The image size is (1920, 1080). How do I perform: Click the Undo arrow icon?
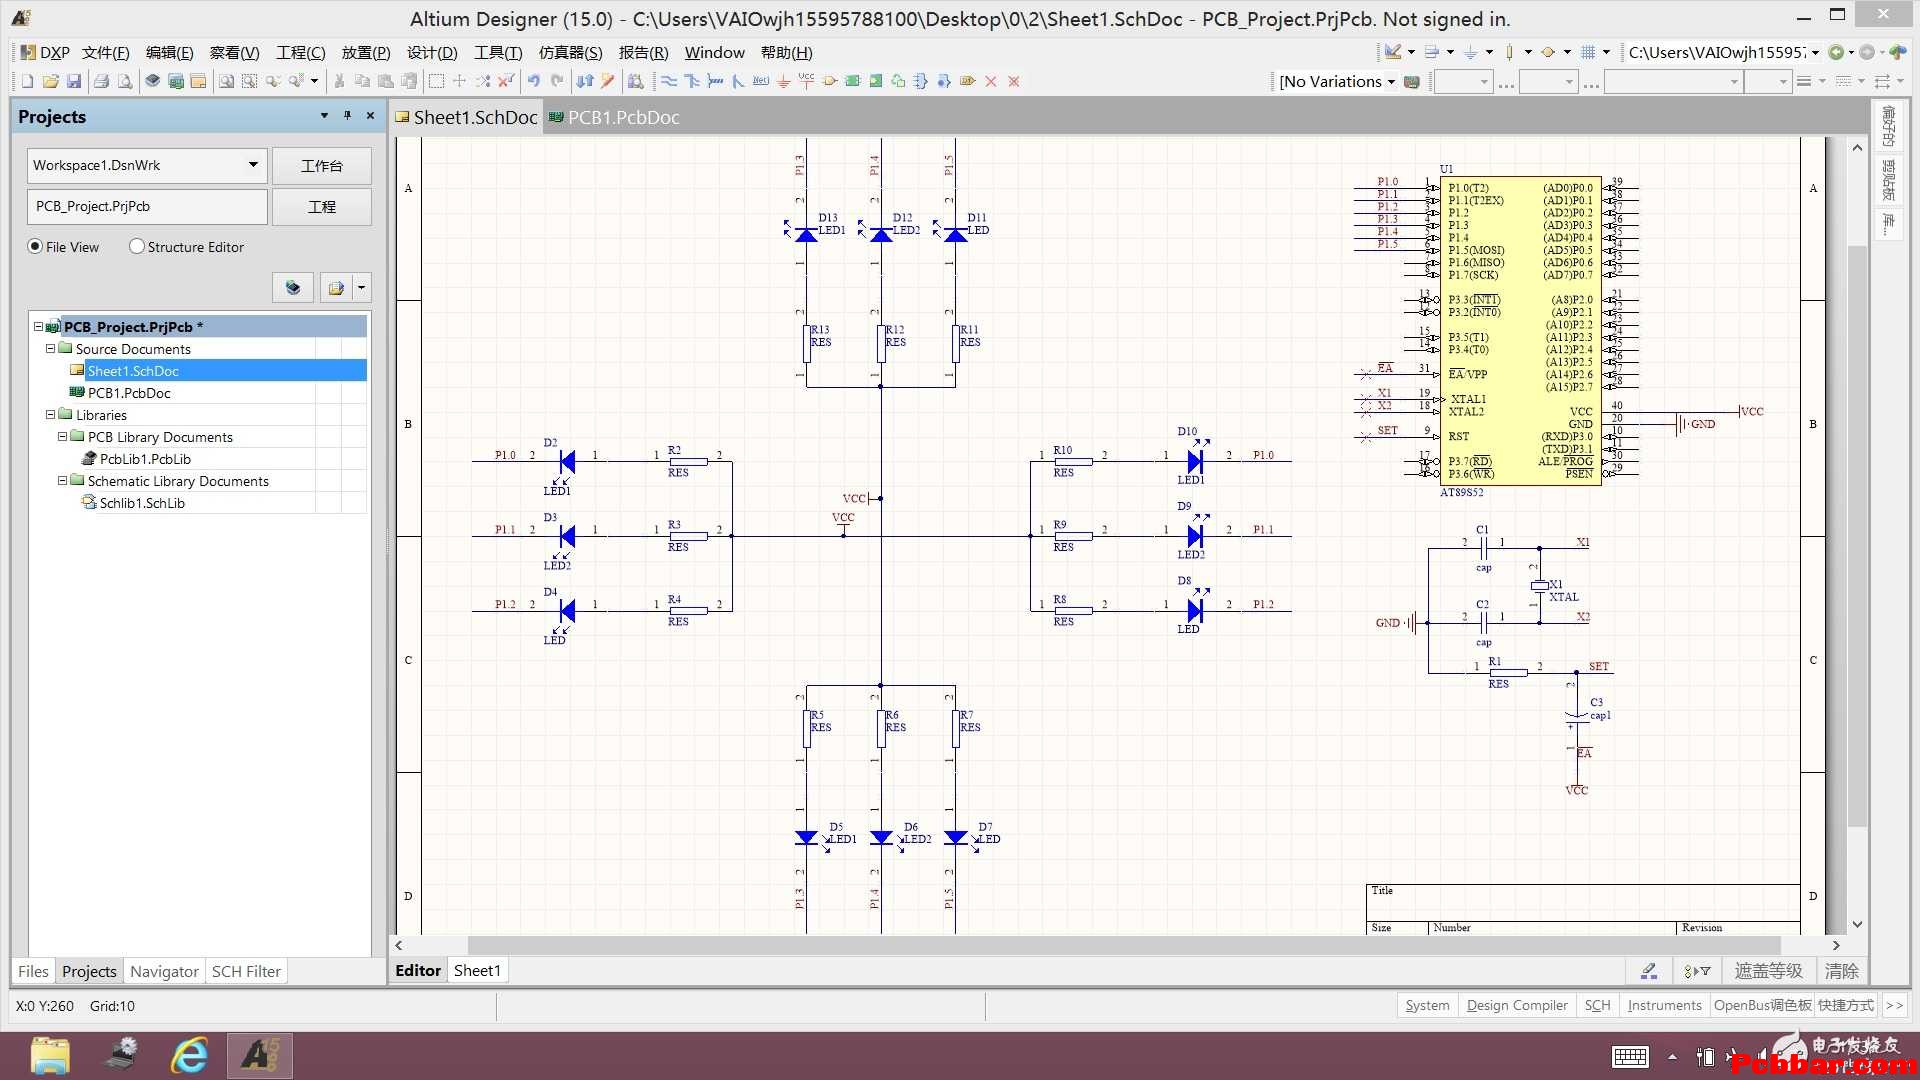pyautogui.click(x=534, y=81)
